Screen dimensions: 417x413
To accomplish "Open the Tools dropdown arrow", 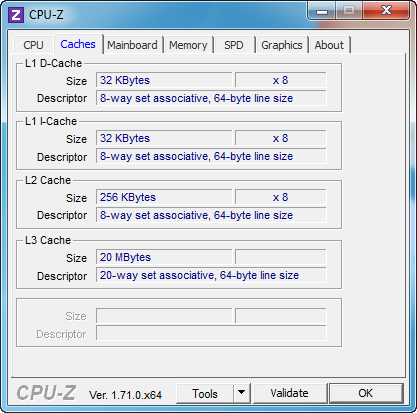I will 241,393.
